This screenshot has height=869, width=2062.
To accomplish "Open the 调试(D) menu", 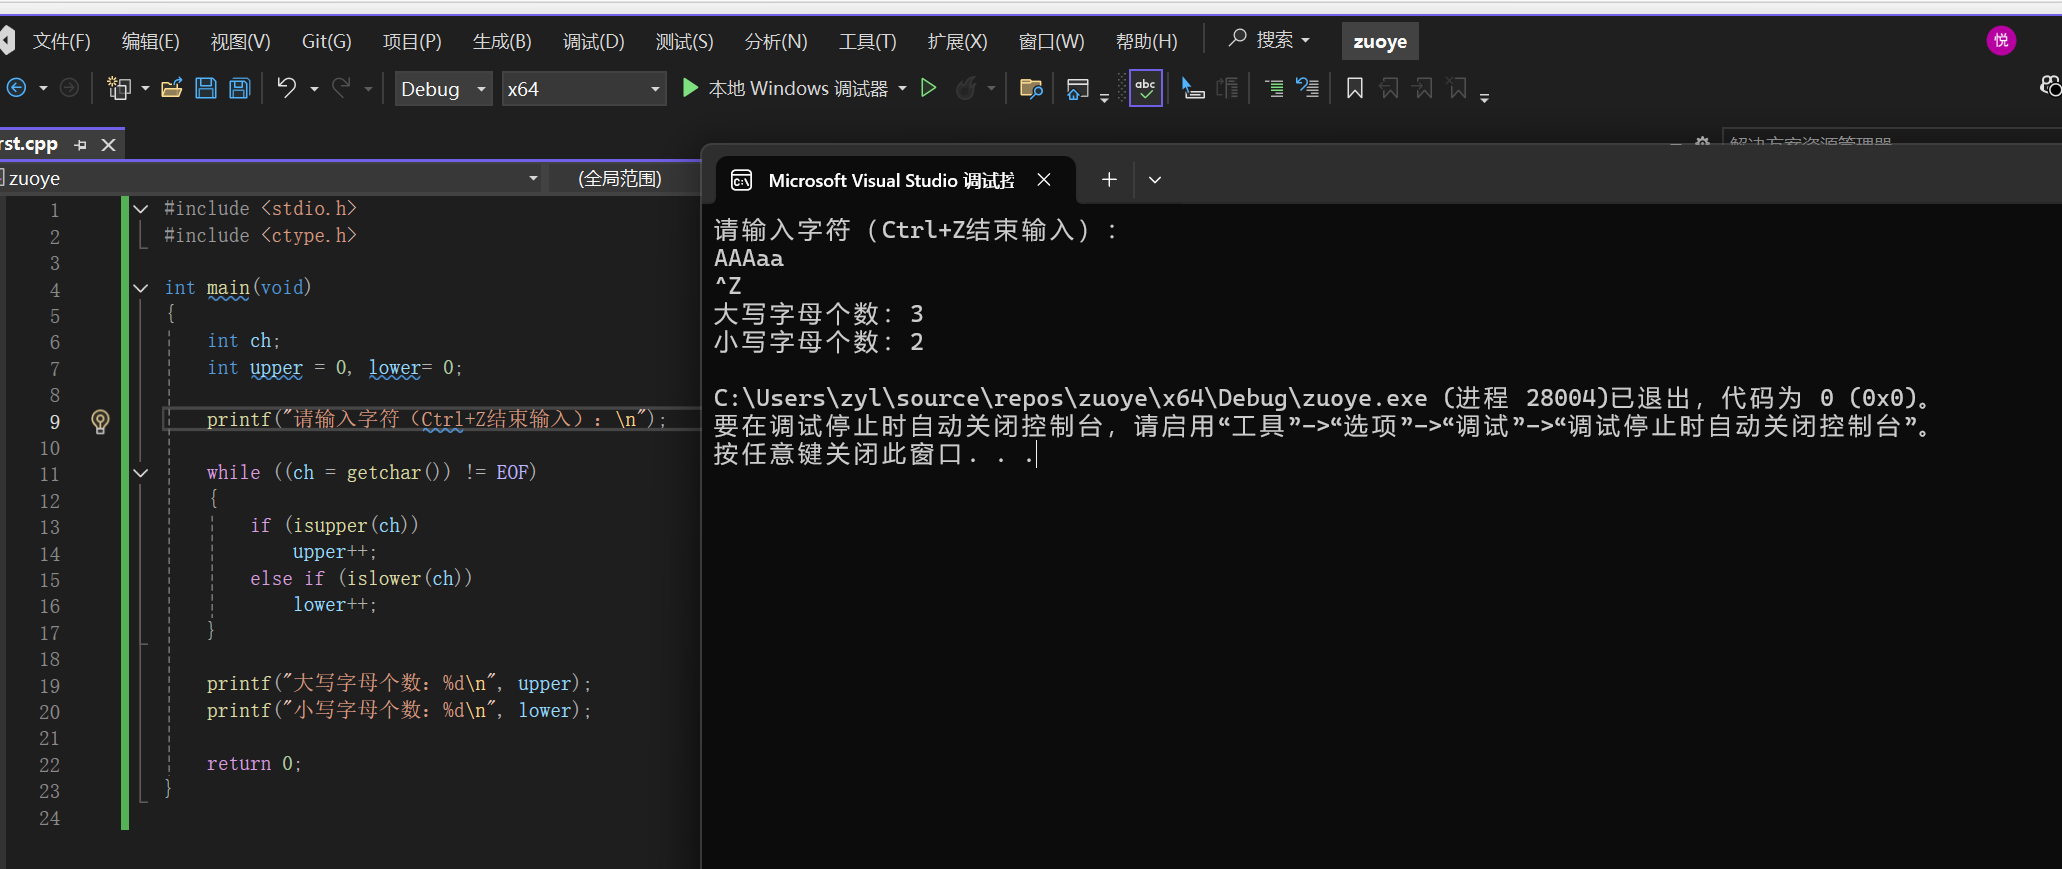I will pyautogui.click(x=593, y=41).
